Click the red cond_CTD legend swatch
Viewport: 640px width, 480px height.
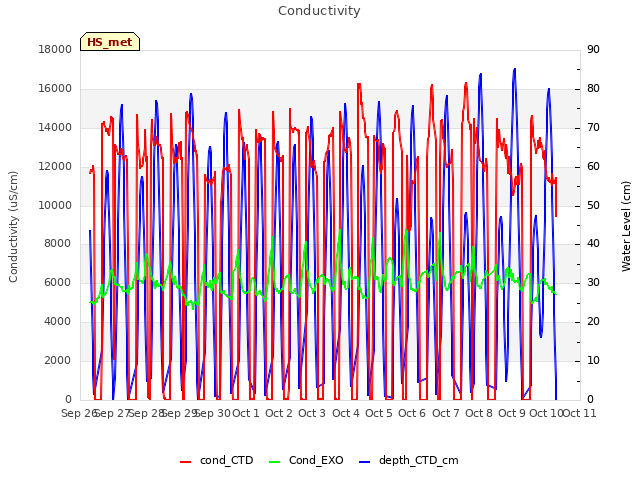coord(185,462)
